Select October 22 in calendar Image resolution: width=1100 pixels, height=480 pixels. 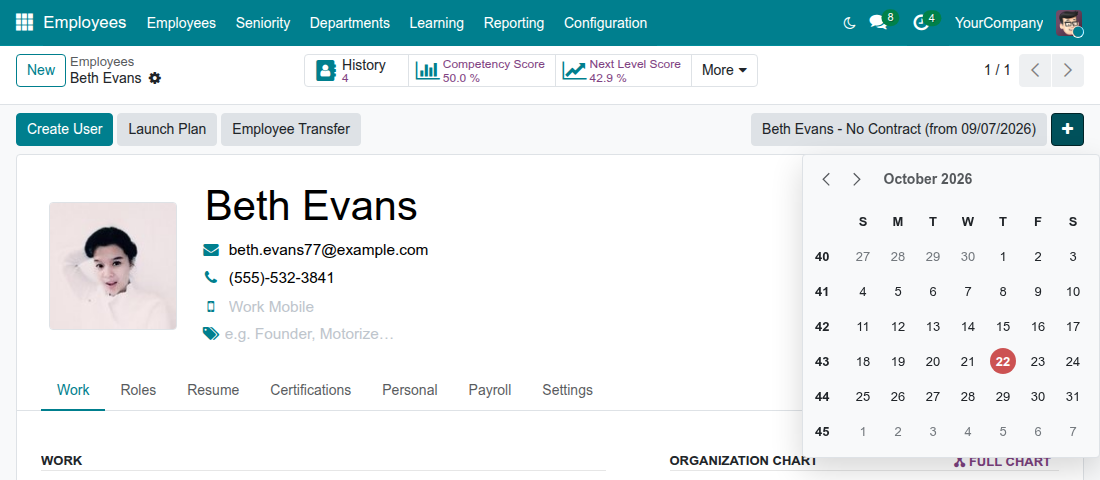point(1002,361)
